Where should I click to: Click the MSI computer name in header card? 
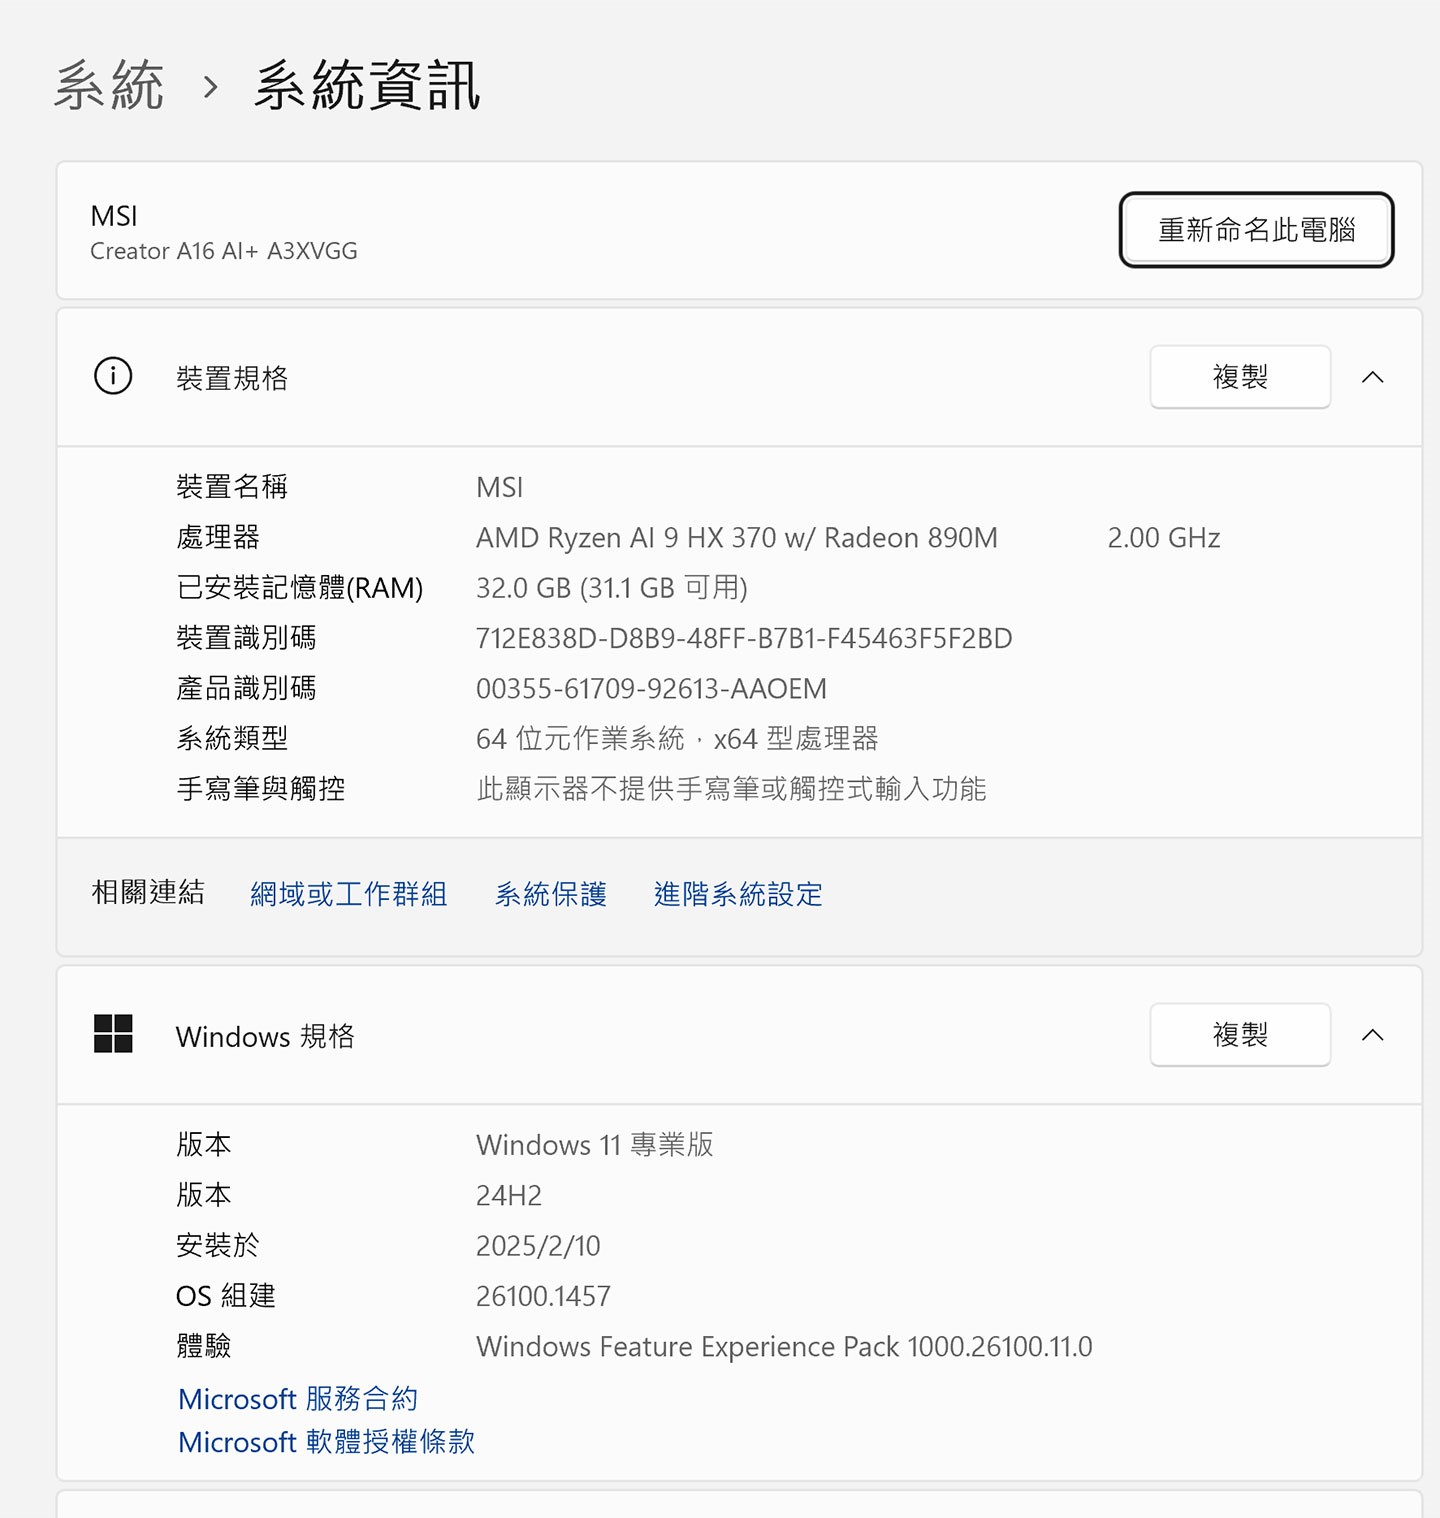pos(114,216)
